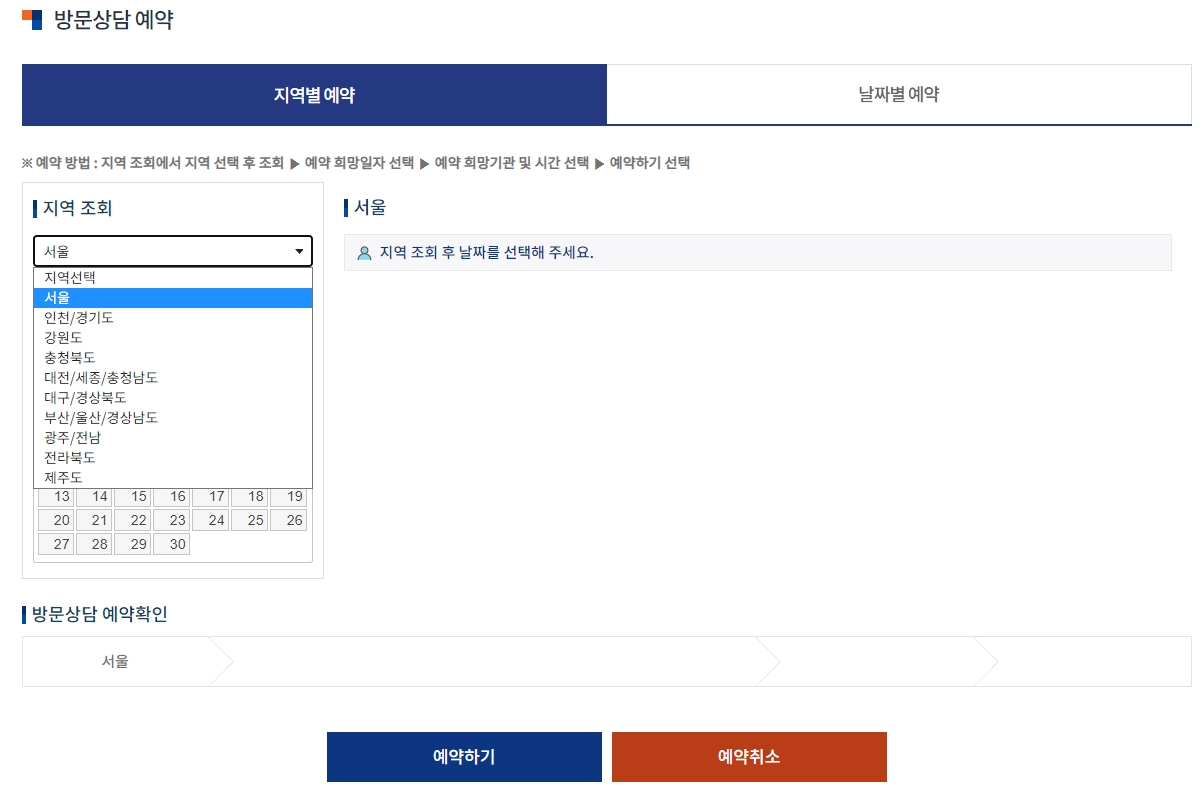1203x798 pixels.
Task: Pick calendar date 22
Action: pyautogui.click(x=133, y=520)
